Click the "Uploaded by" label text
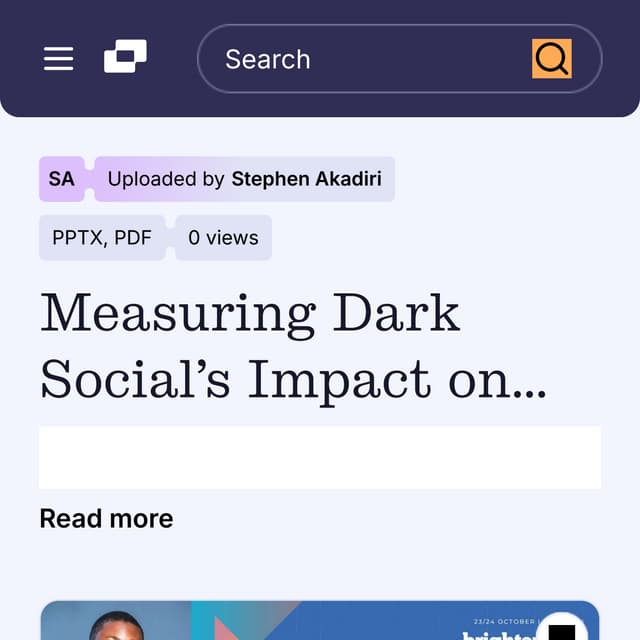640x640 pixels. point(166,179)
